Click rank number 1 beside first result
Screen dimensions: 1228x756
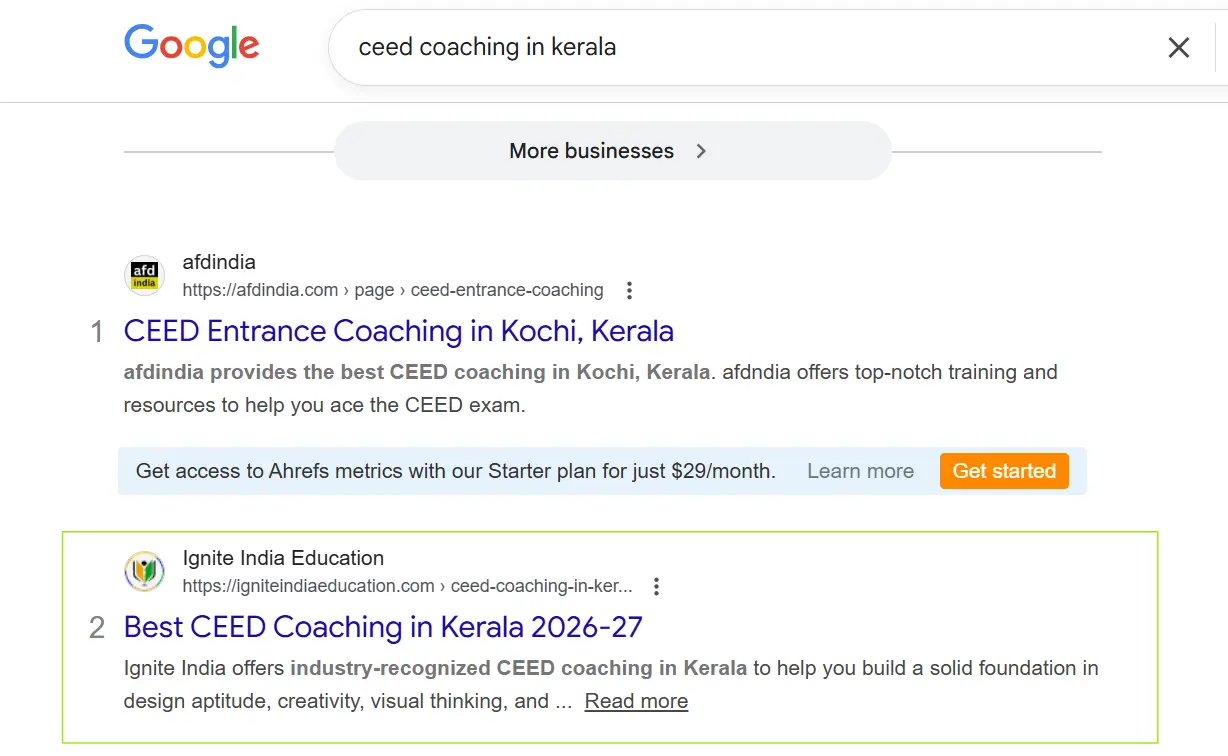tap(97, 332)
